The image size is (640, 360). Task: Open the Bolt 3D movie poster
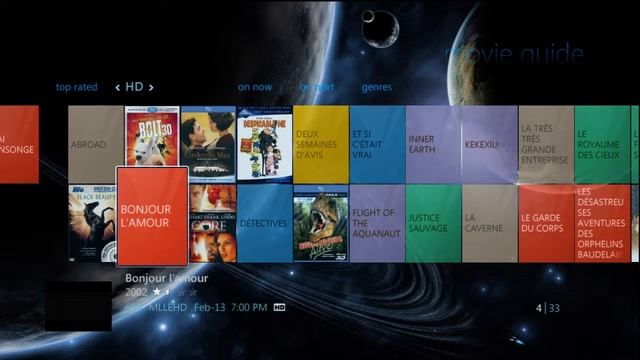pos(152,136)
